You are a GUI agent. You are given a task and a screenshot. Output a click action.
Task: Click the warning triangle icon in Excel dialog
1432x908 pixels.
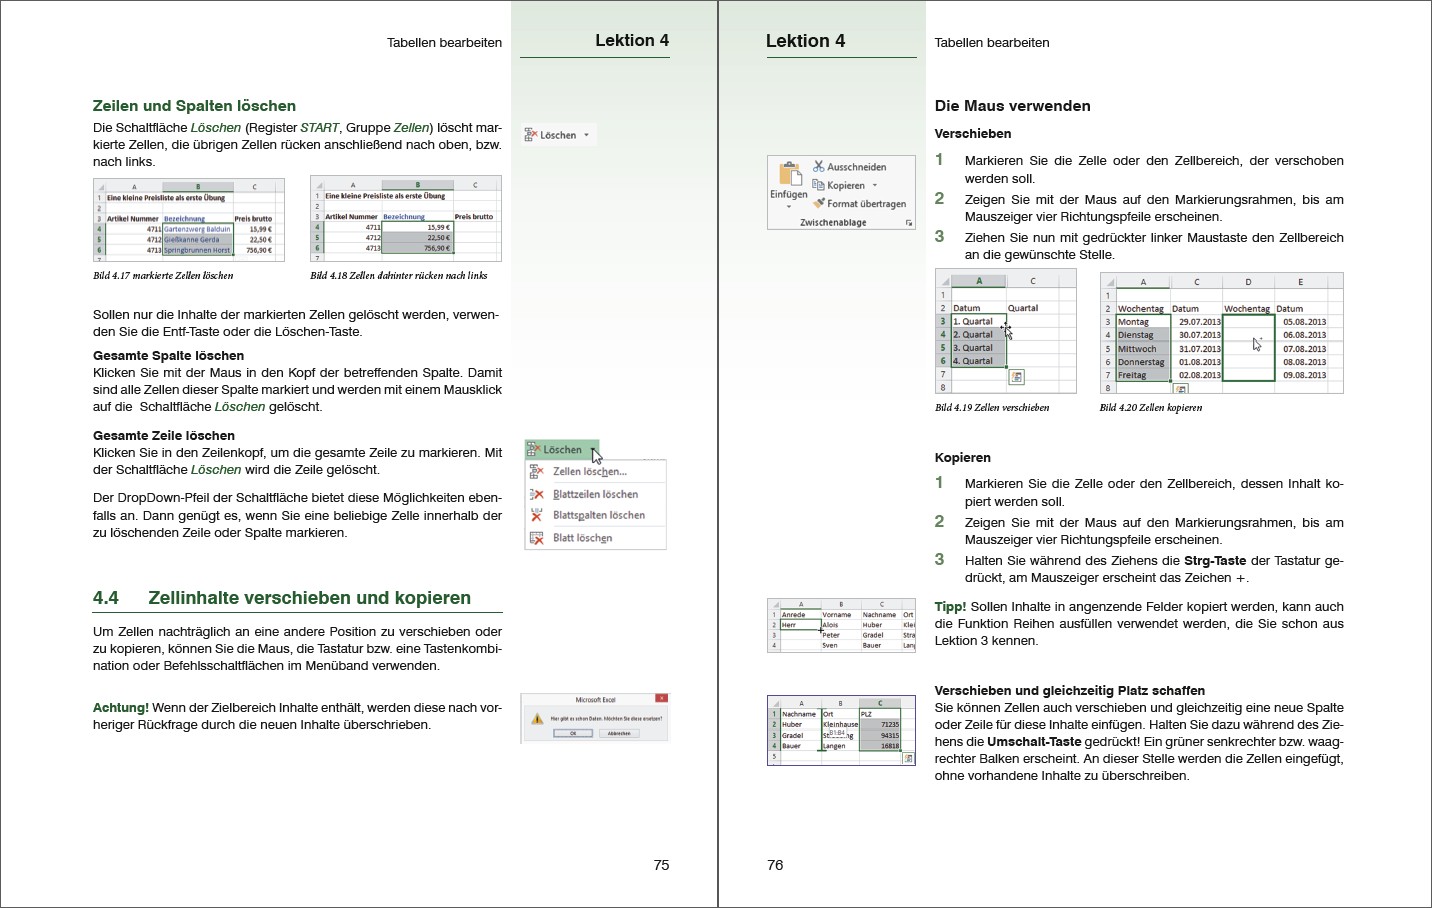coord(538,718)
